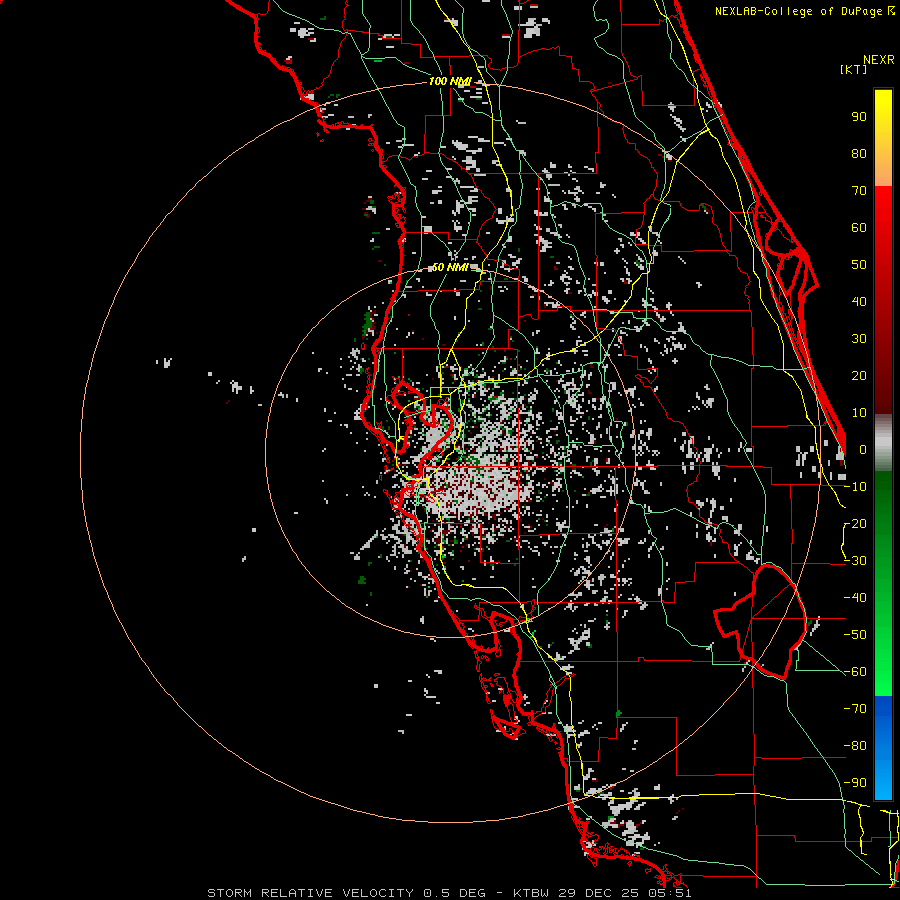900x900 pixels.
Task: Click the gray zero-velocity segment of the color bar
Action: tap(883, 443)
